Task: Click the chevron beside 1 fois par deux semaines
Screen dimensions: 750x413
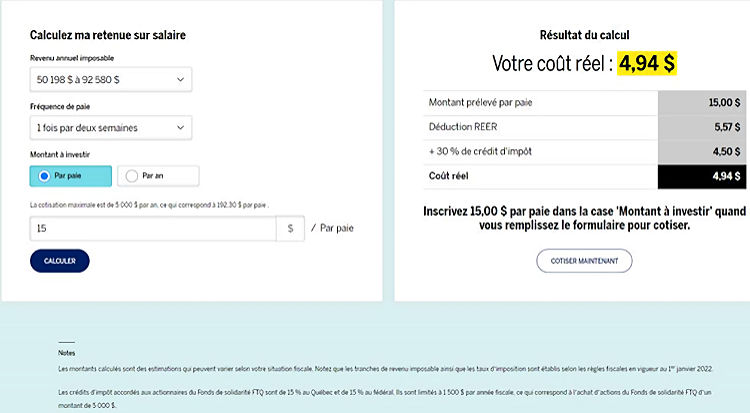Action: (x=180, y=128)
